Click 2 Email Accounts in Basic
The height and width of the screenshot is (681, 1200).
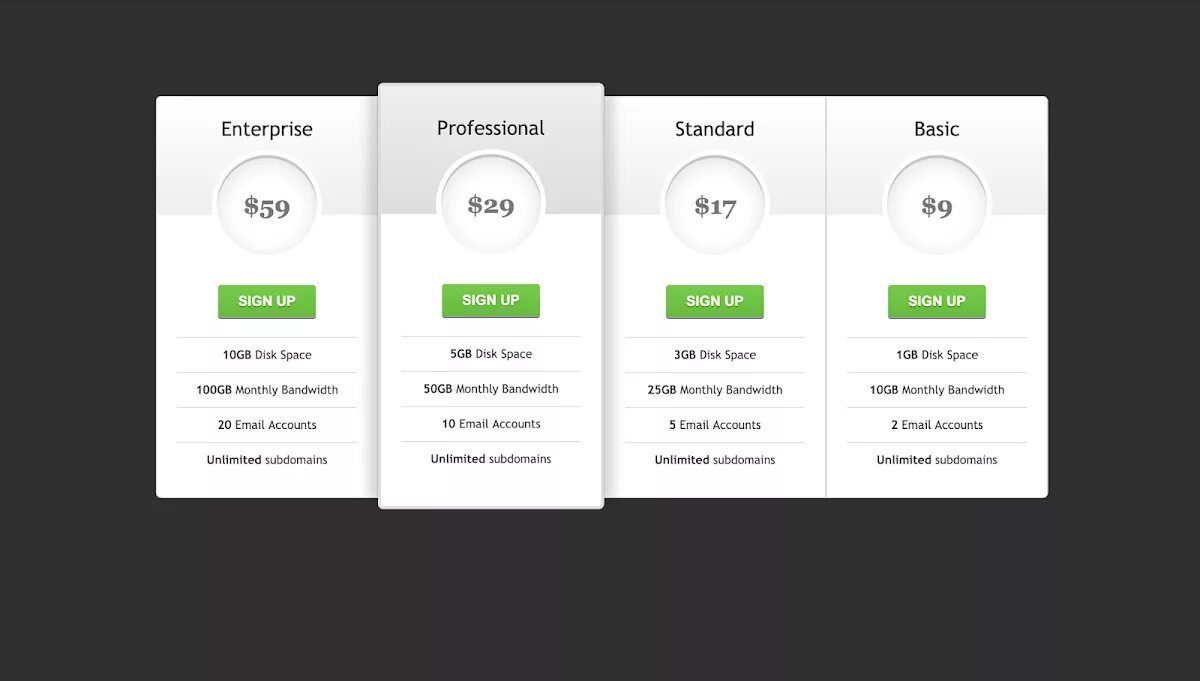937,425
